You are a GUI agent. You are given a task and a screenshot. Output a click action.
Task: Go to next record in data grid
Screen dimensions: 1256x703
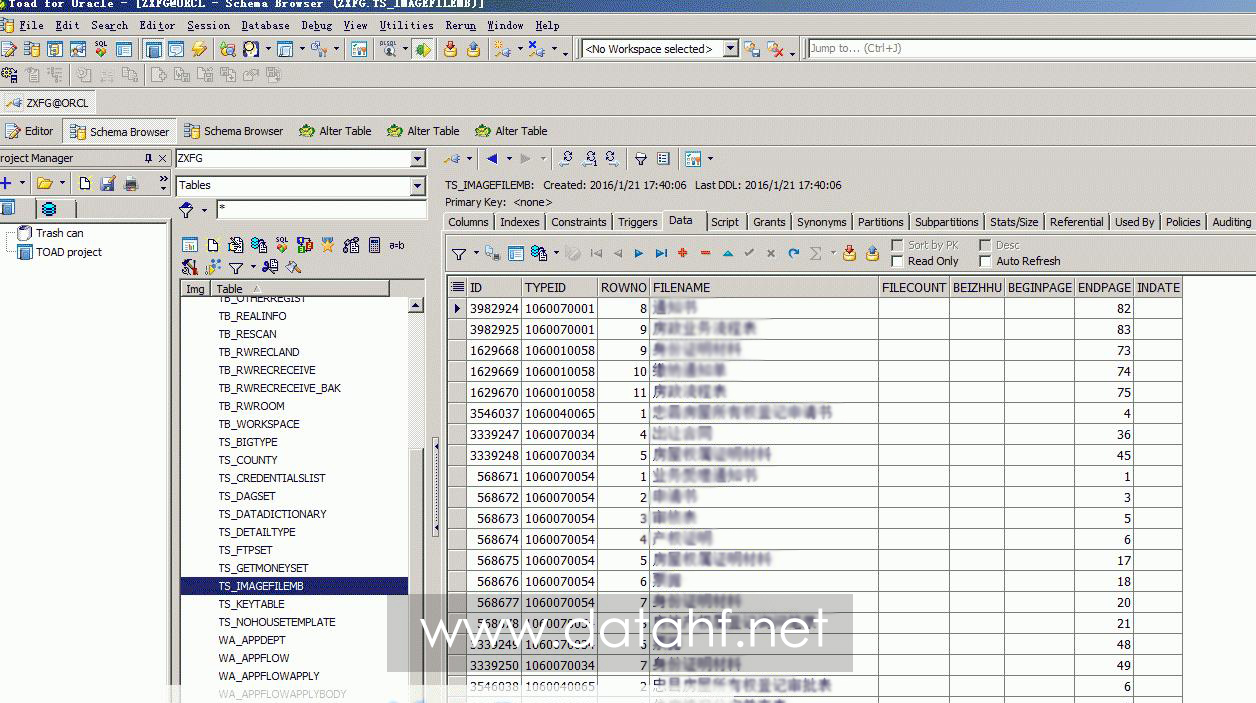click(639, 254)
